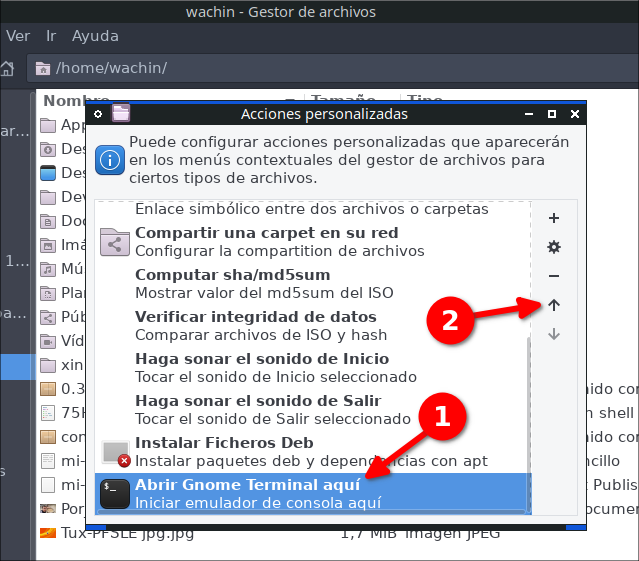Select the Plantillas folder icon in file list
The height and width of the screenshot is (561, 639).
click(48, 293)
